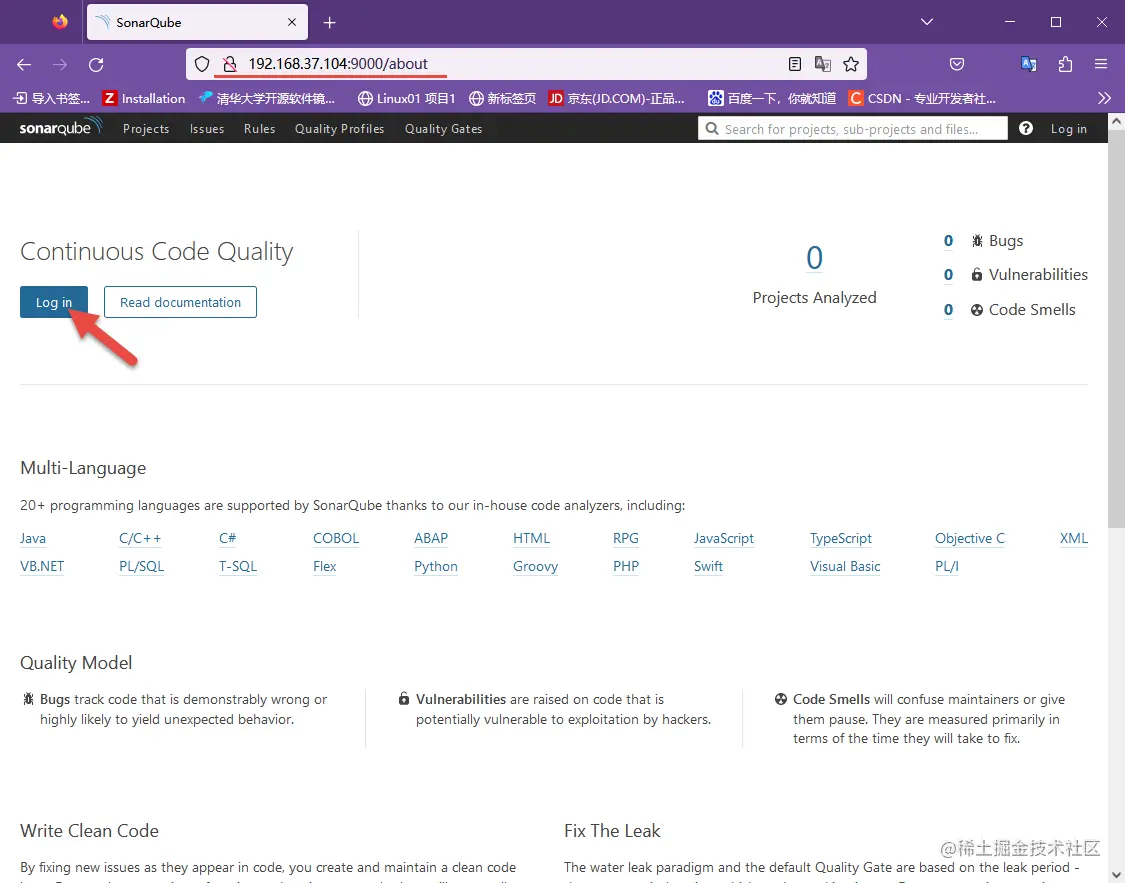
Task: Open the TypeScript language link
Action: 840,539
